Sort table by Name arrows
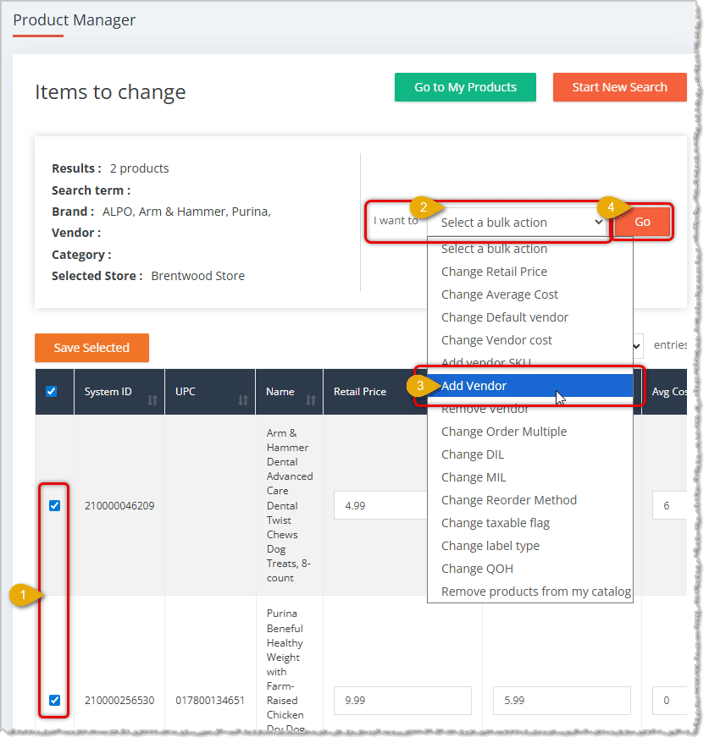The height and width of the screenshot is (743, 709). click(x=311, y=400)
